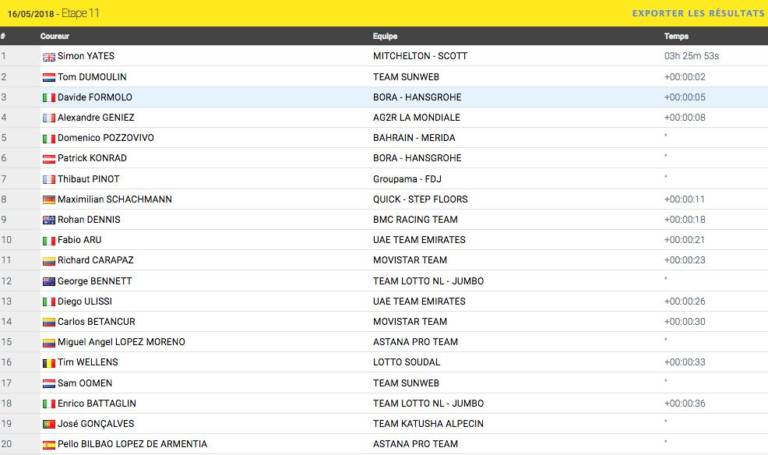Viewport: 768px width, 455px height.
Task: Click the Italian flag beside Fabio ARU
Action: coord(49,240)
